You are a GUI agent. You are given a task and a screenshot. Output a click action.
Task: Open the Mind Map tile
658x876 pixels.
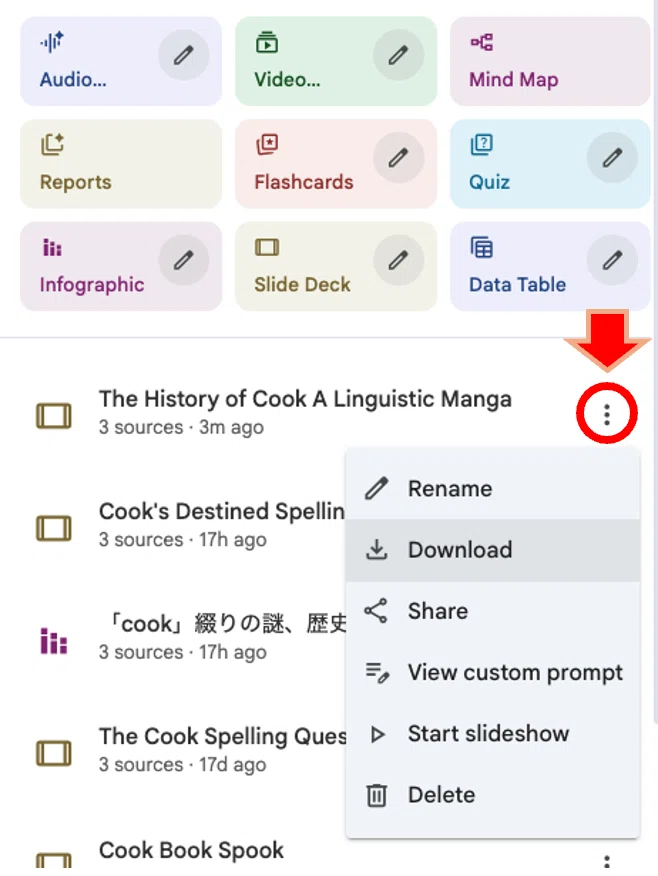[550, 61]
